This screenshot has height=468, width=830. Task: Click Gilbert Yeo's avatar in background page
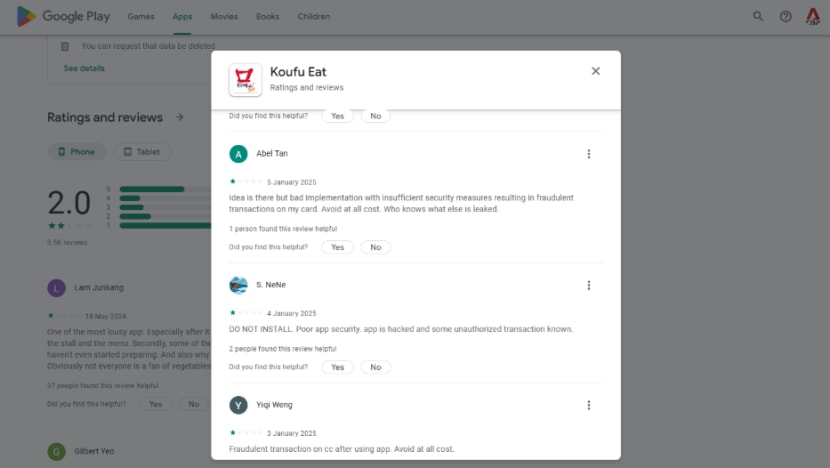(57, 452)
